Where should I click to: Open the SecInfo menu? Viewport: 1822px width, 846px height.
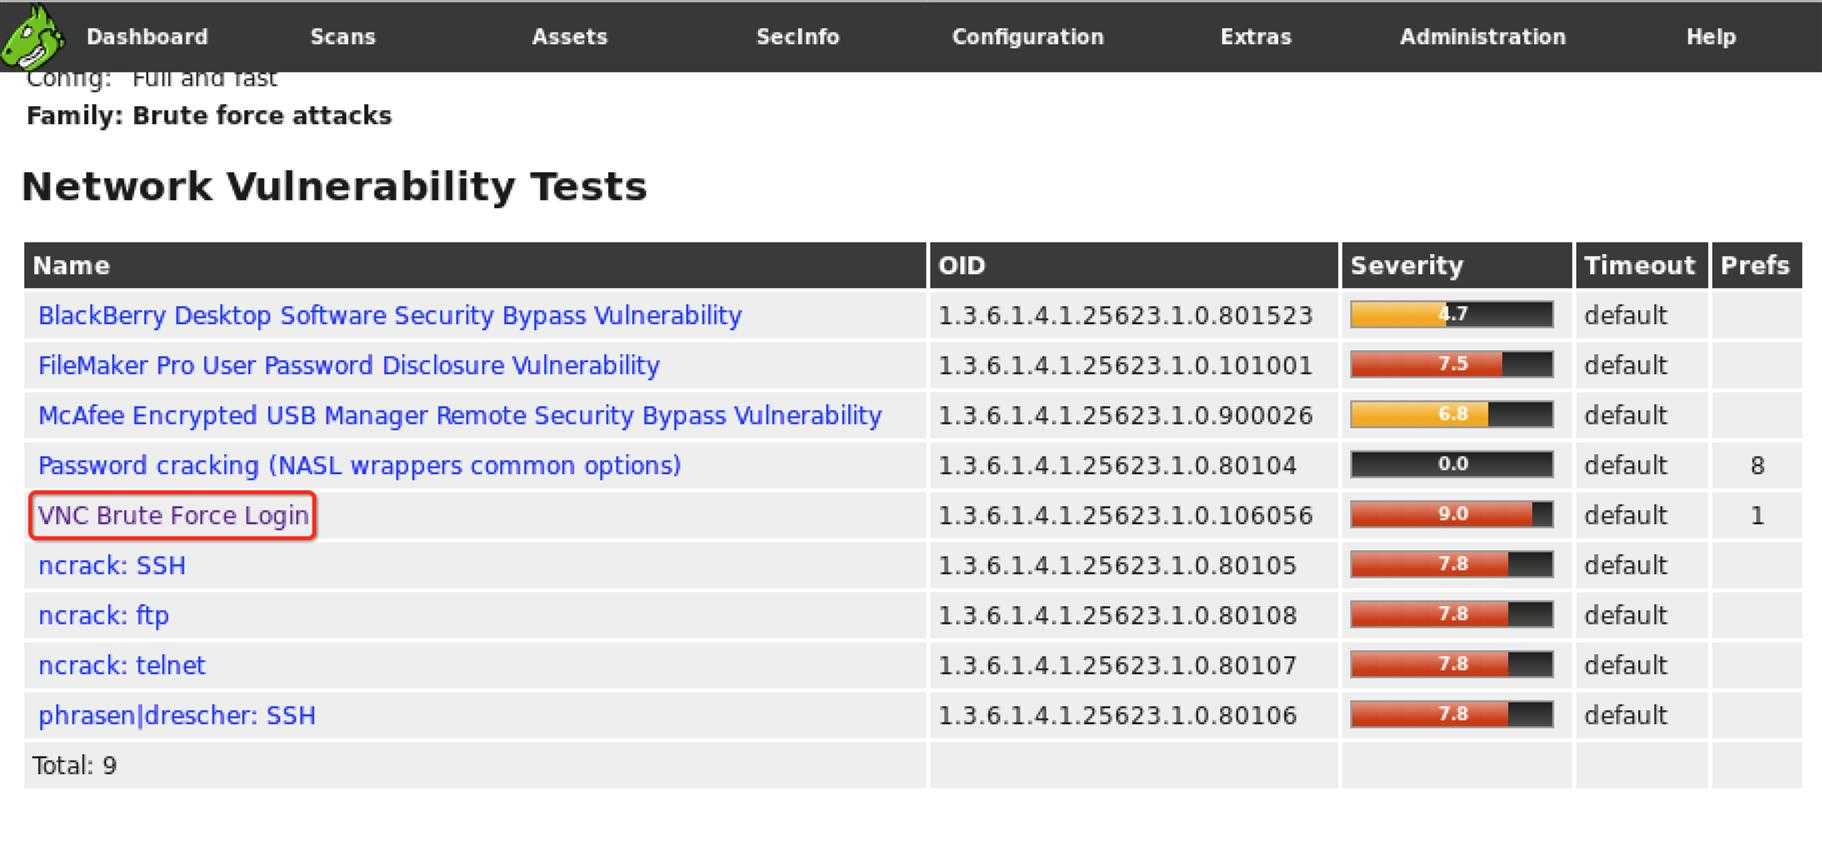(797, 37)
